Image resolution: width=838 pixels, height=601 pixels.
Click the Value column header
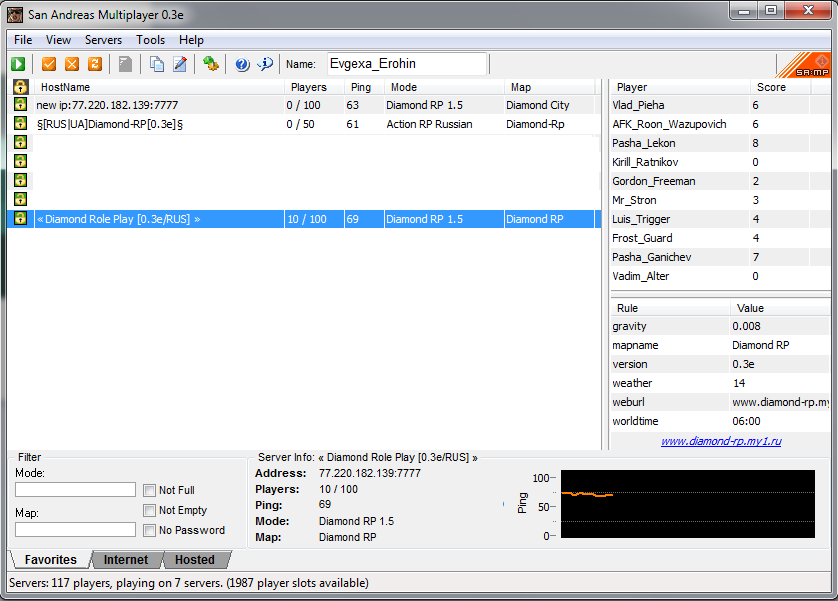coord(780,308)
